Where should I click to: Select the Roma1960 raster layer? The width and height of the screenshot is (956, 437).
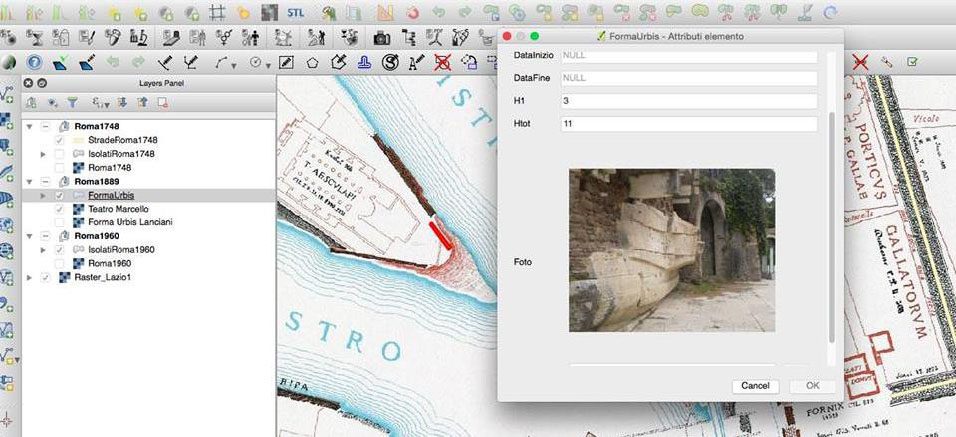point(110,263)
